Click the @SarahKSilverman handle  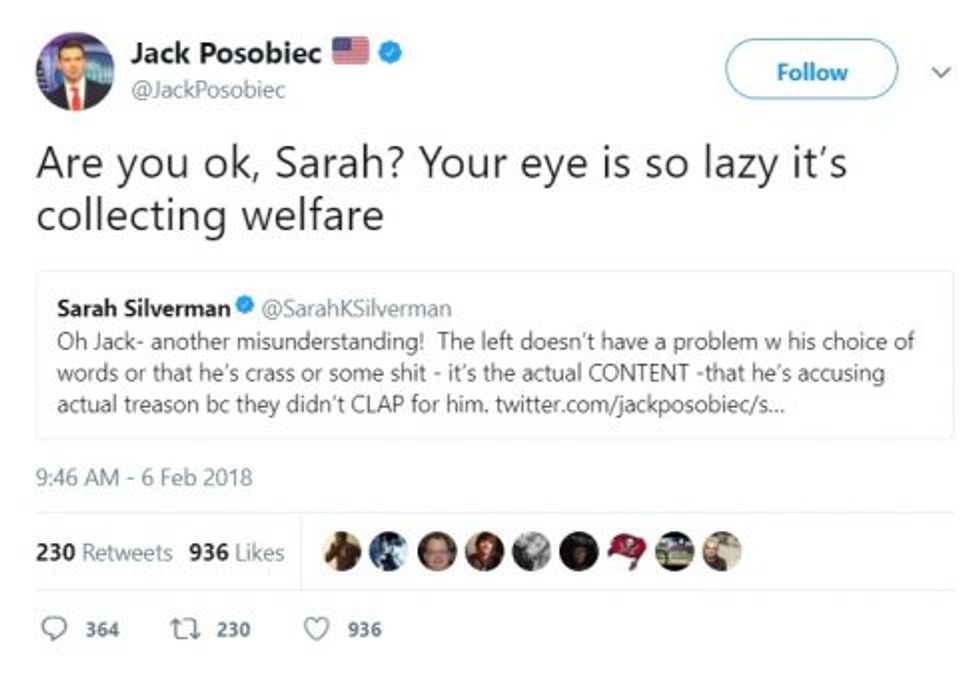pyautogui.click(x=356, y=308)
